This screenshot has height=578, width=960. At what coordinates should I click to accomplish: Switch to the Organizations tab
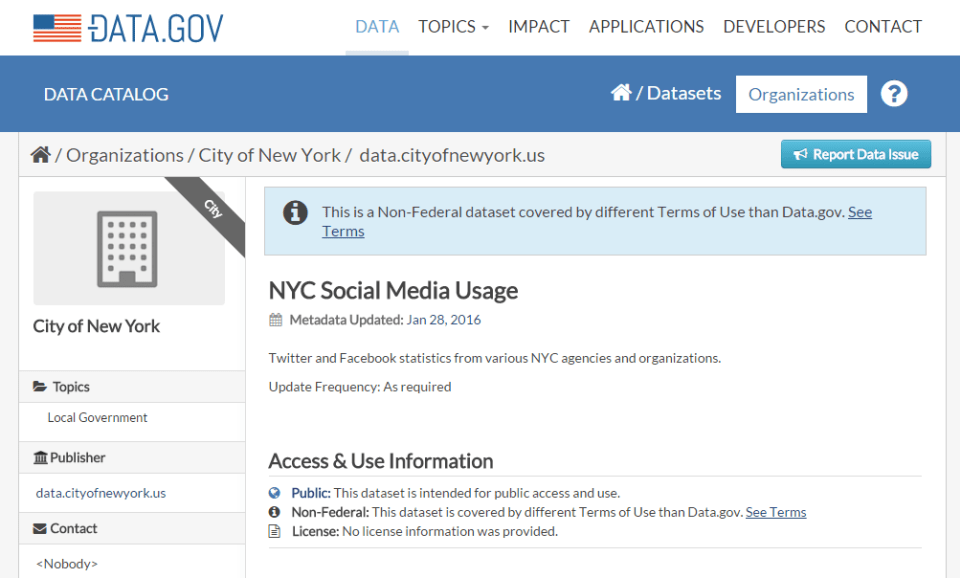[801, 95]
